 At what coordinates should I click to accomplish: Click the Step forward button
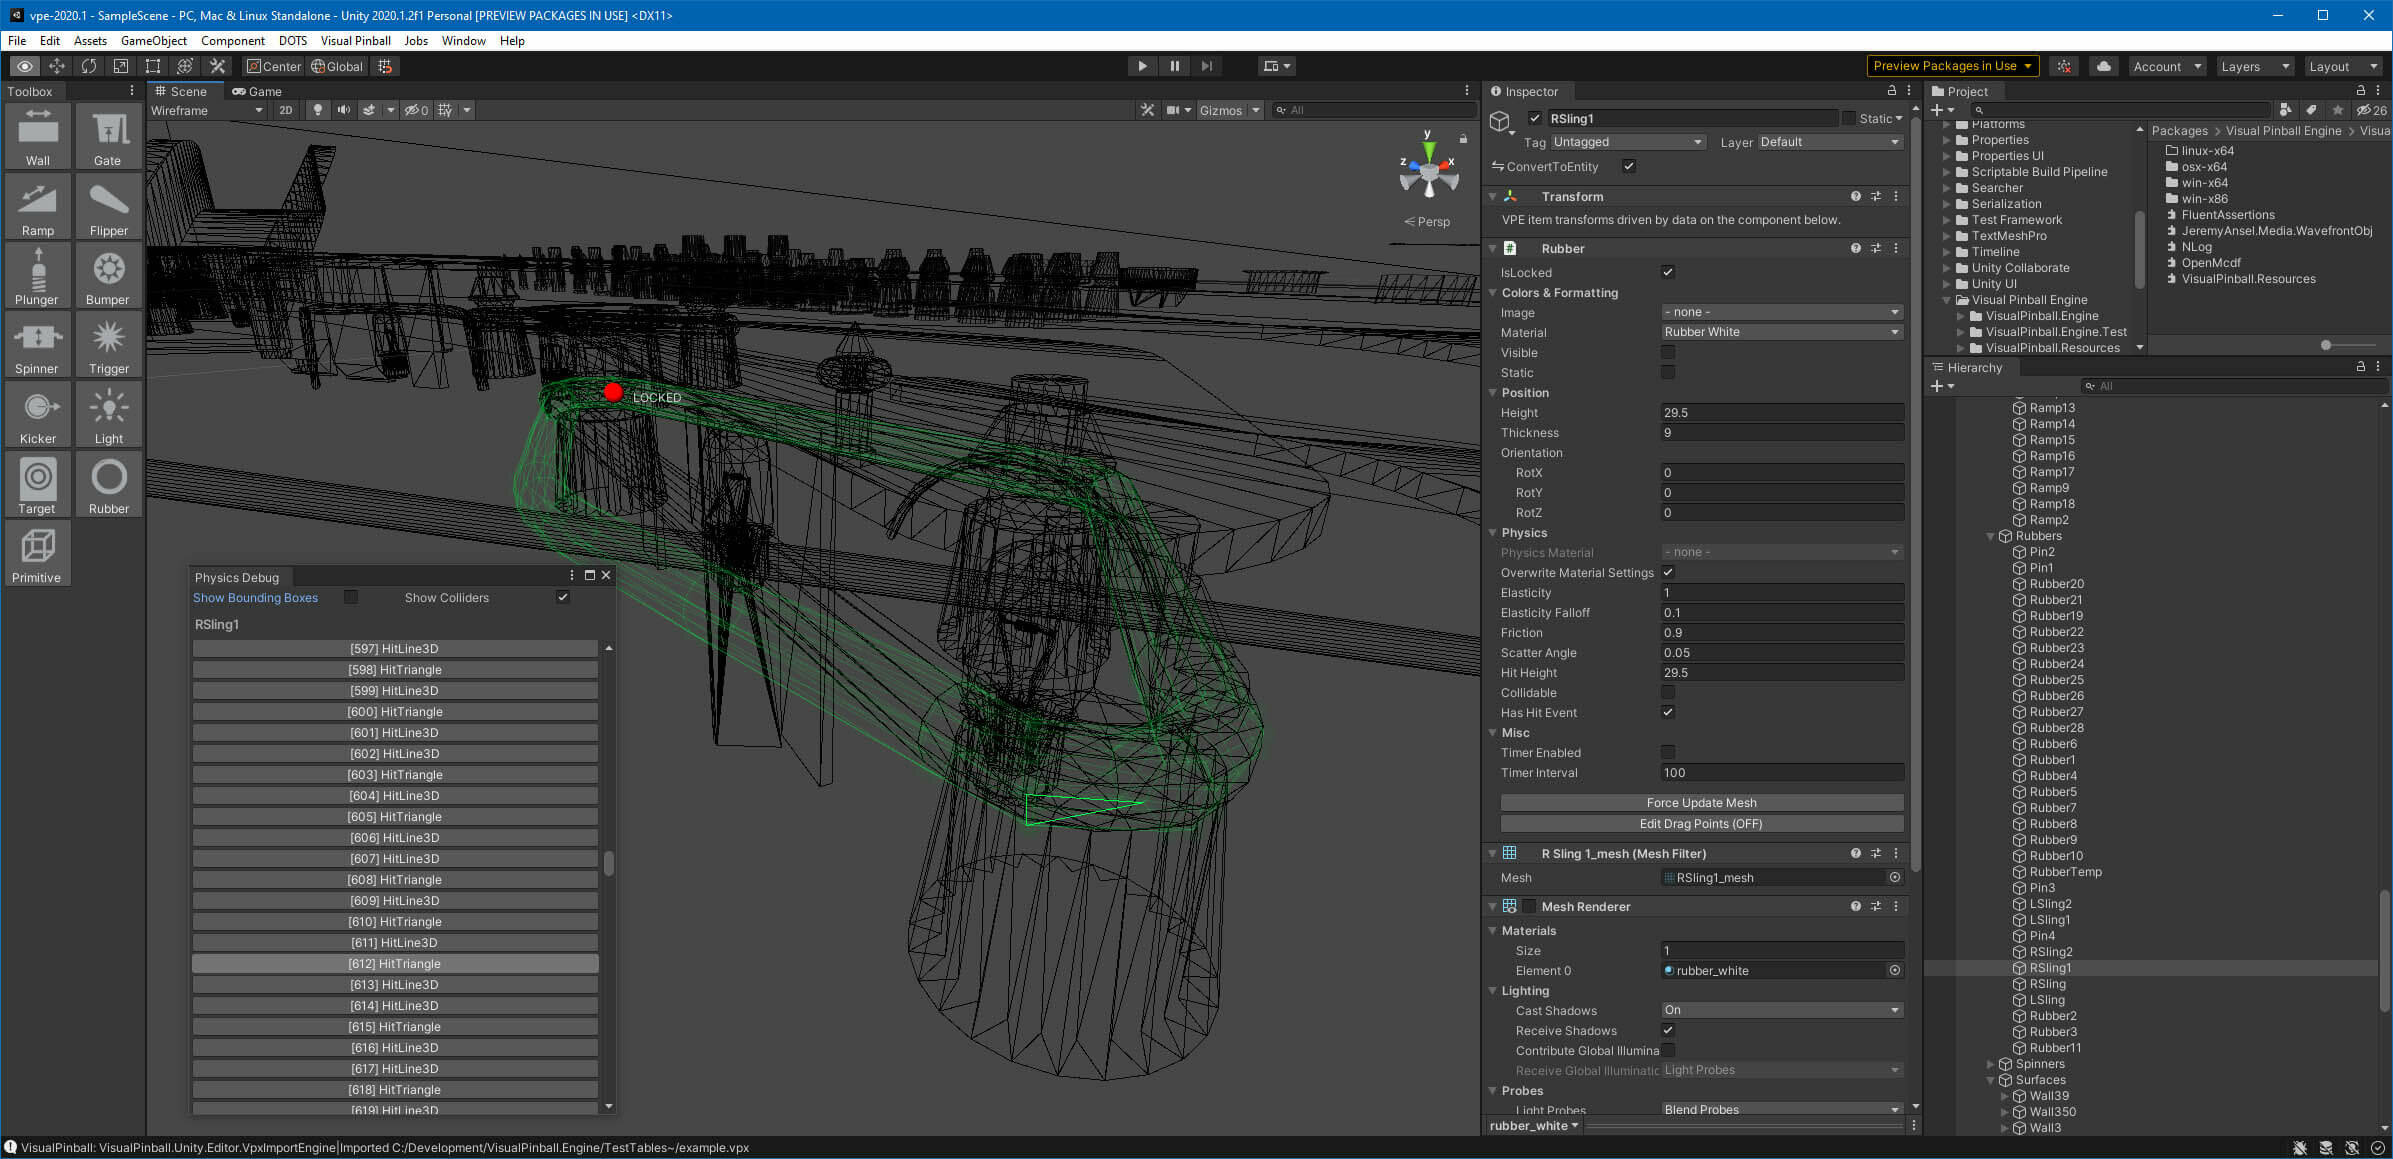pos(1206,66)
